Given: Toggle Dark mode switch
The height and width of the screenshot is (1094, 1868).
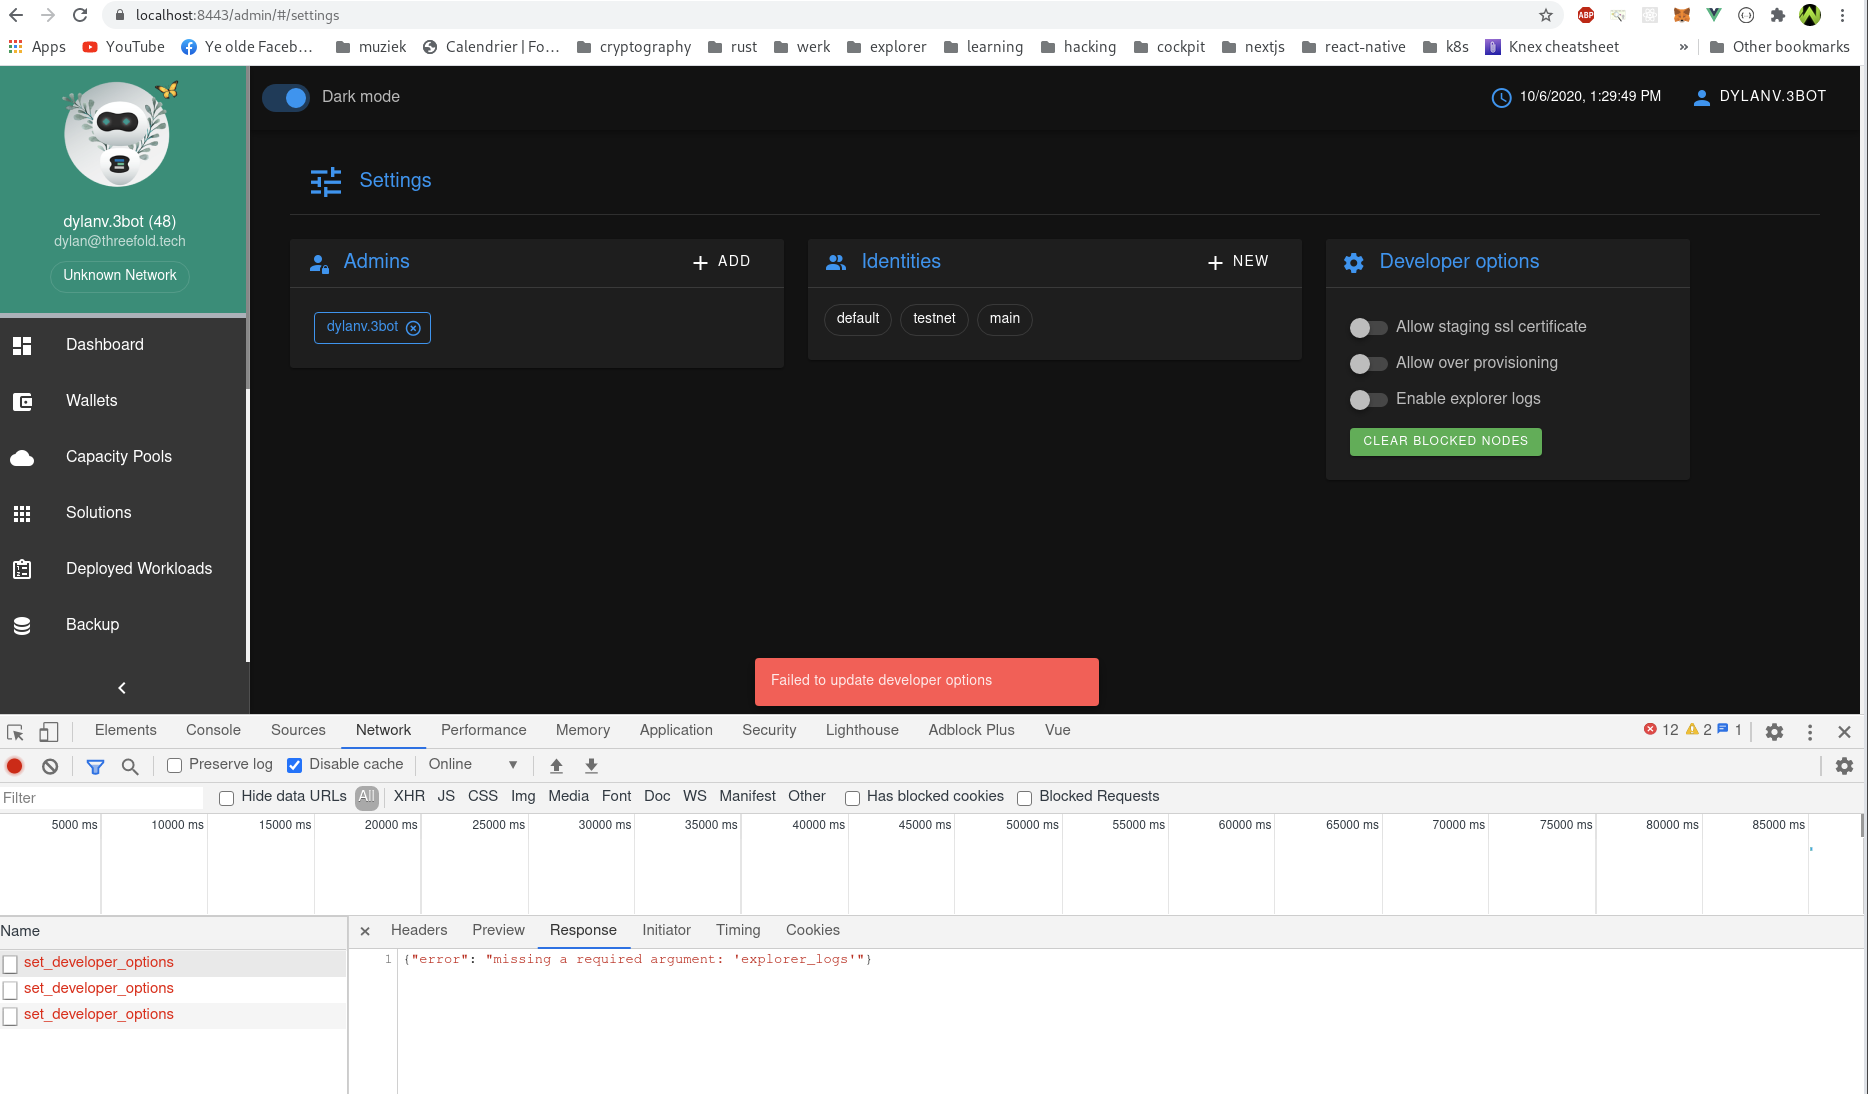Looking at the screenshot, I should [286, 97].
